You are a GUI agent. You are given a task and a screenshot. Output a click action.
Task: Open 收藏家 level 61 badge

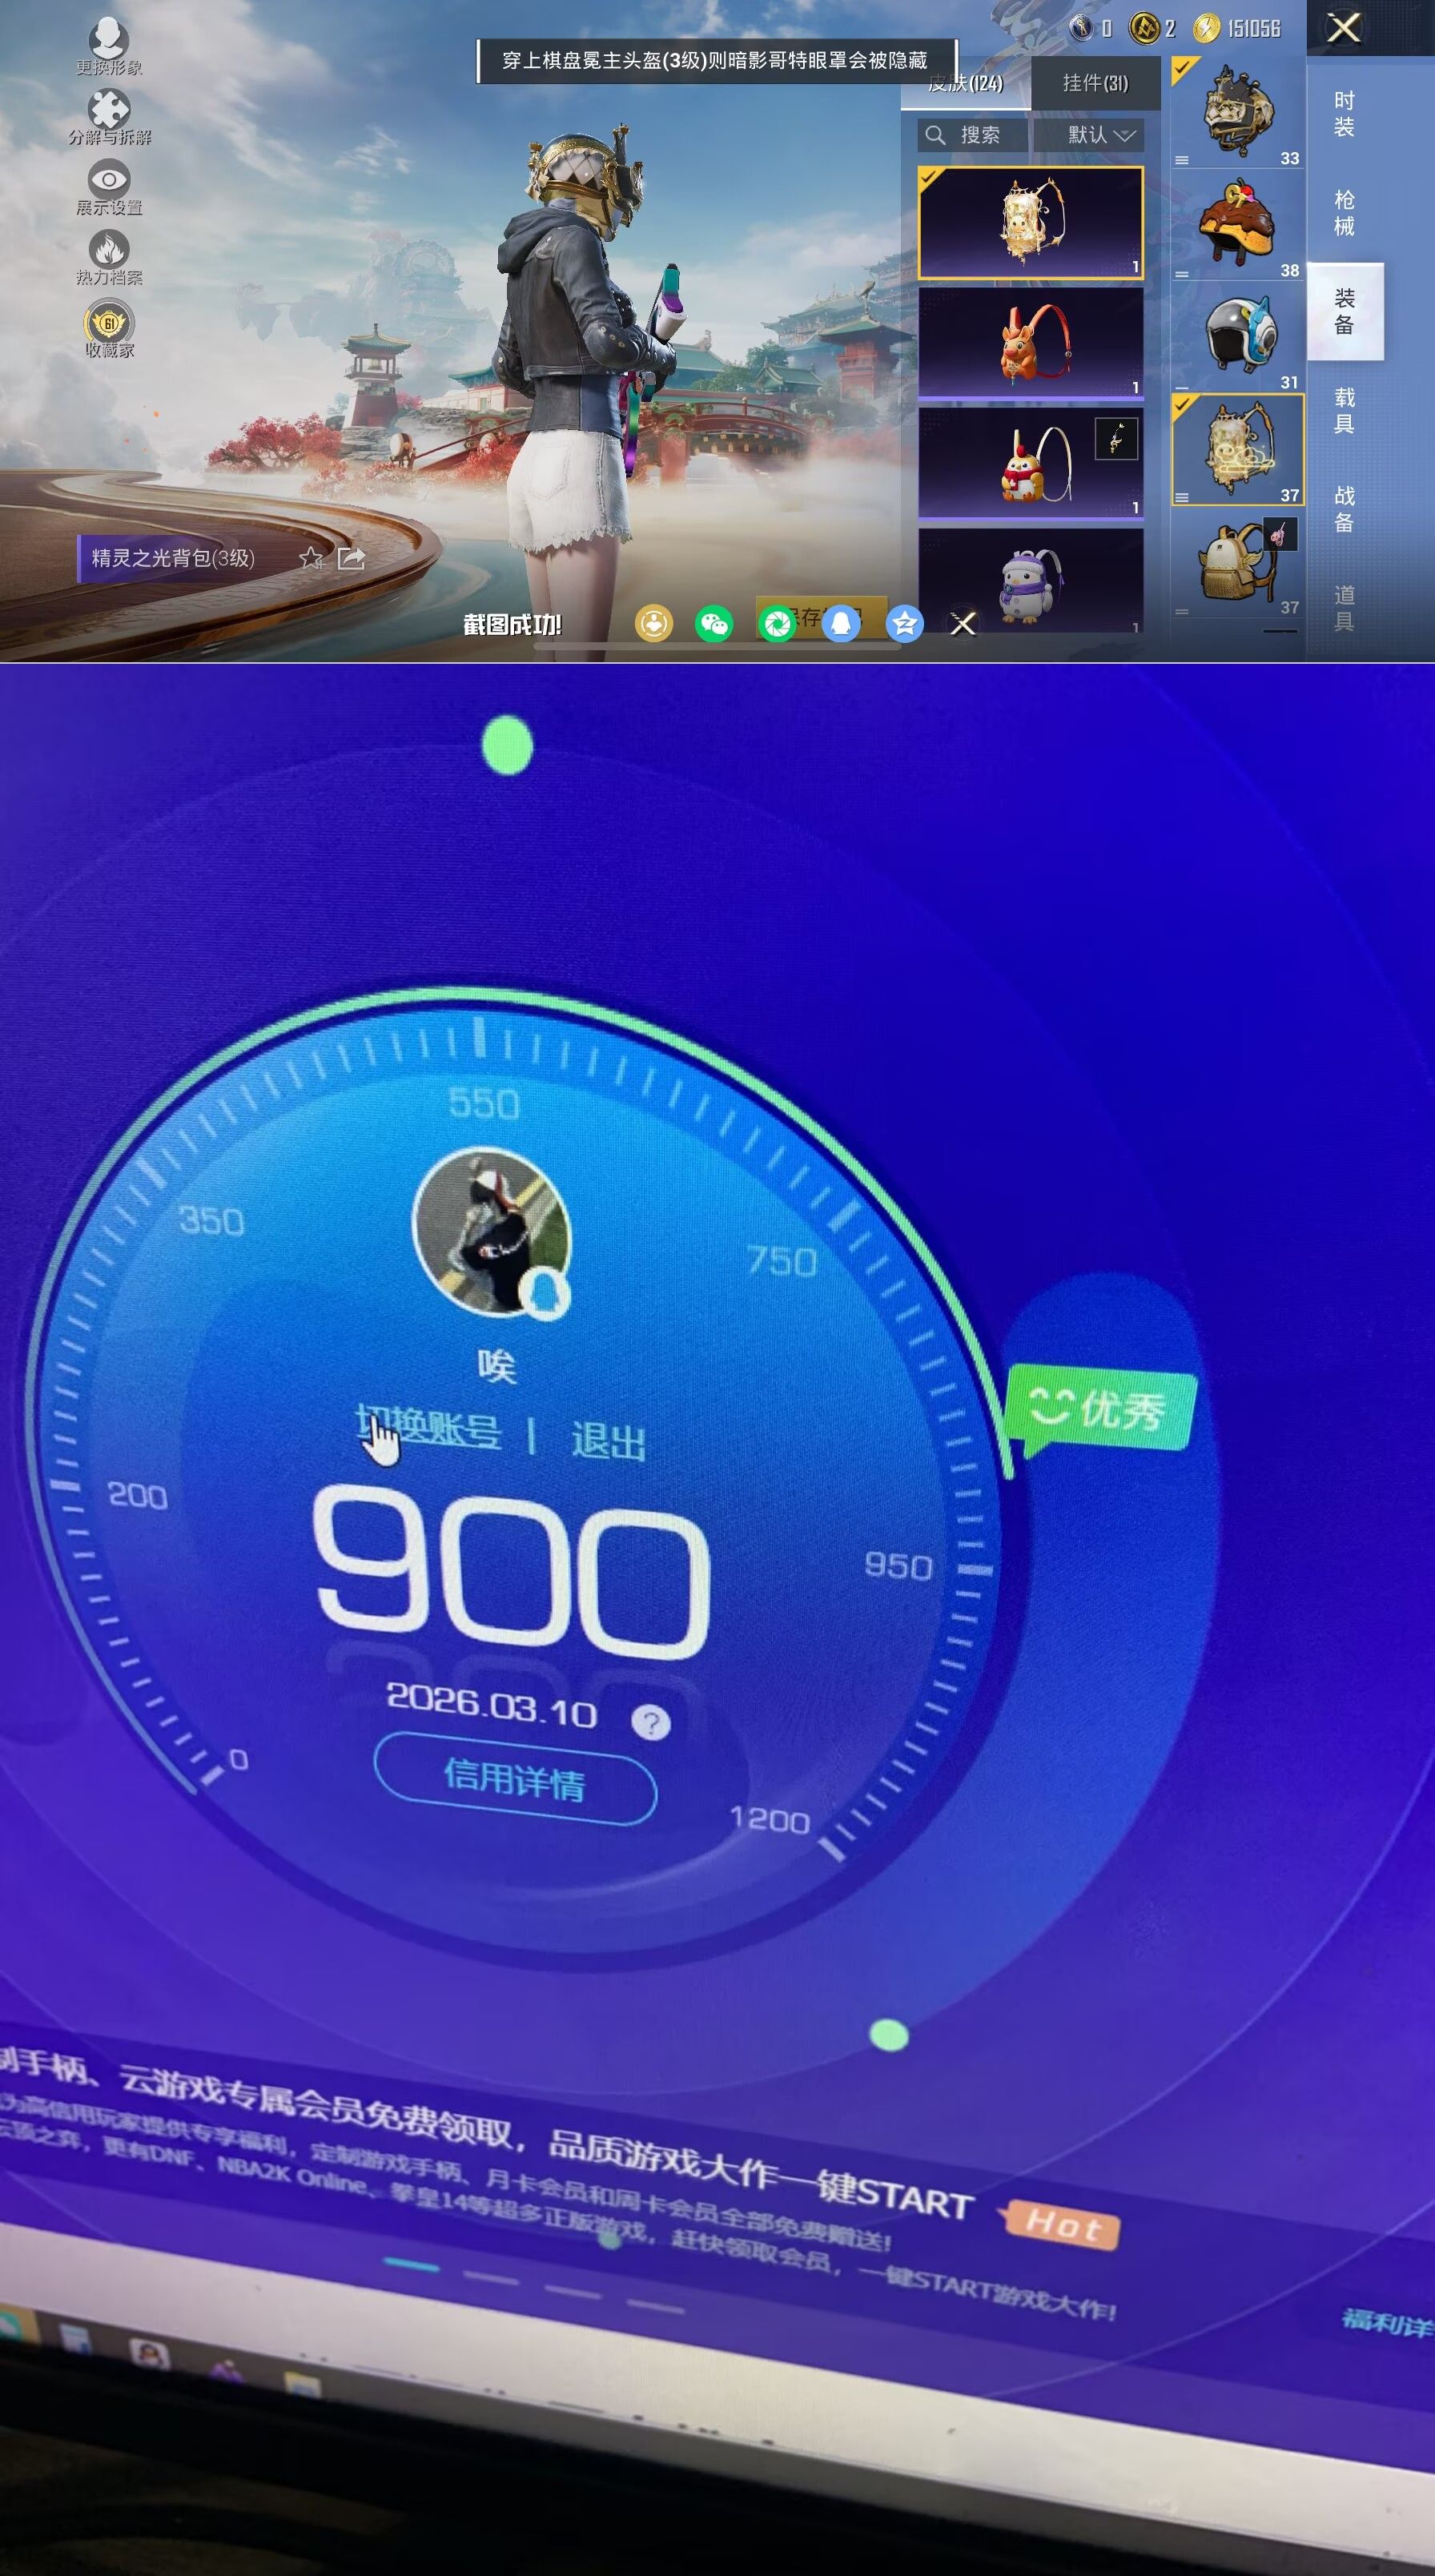pyautogui.click(x=109, y=322)
